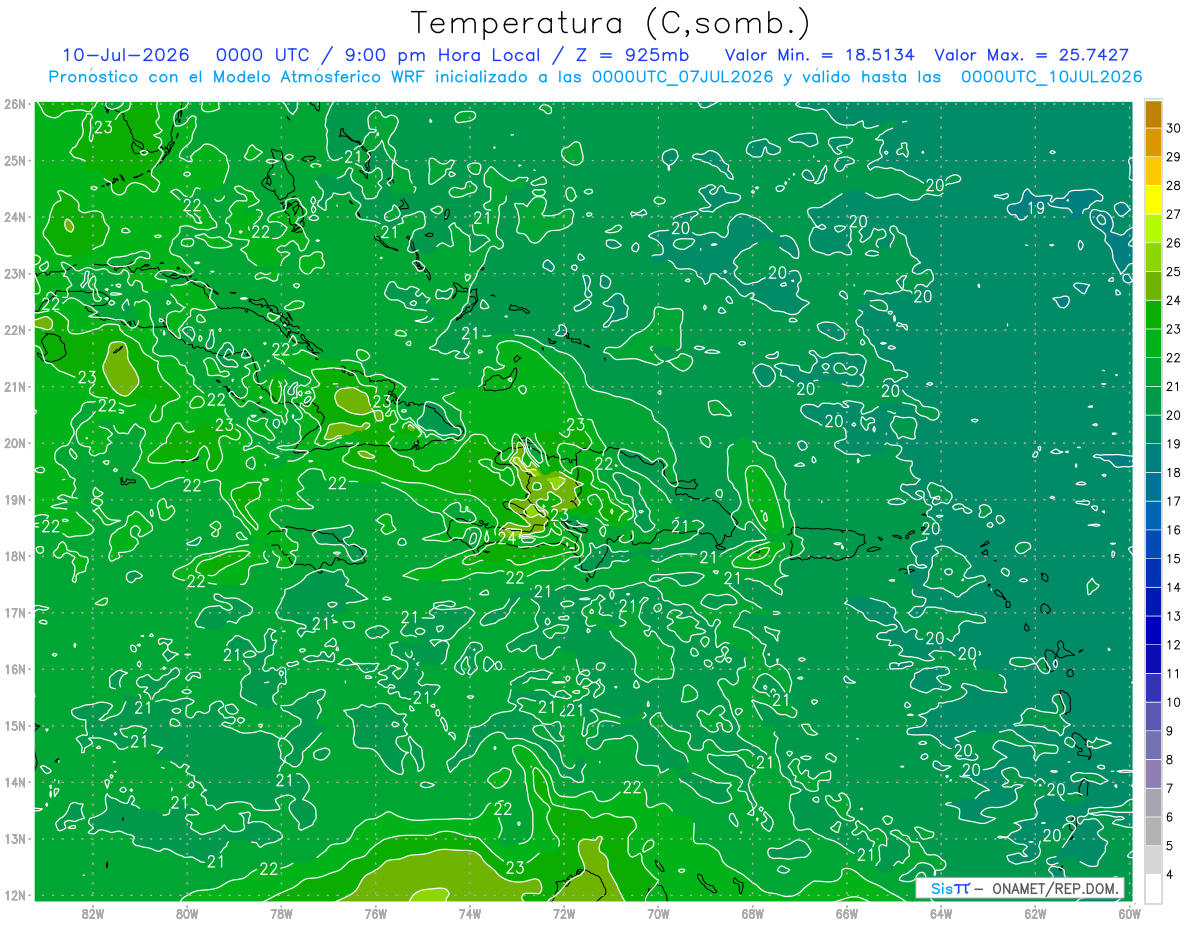Select the date text '10-Jul-2026'
Image resolution: width=1200 pixels, height=927 pixels.
pyautogui.click(x=128, y=55)
